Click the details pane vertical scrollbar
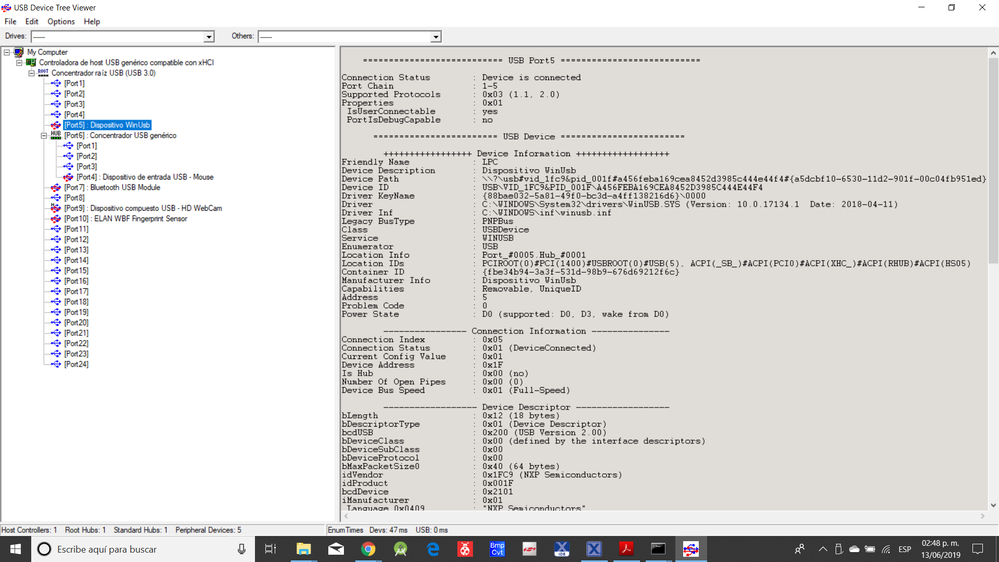Image resolution: width=999 pixels, height=562 pixels. pos(993,161)
